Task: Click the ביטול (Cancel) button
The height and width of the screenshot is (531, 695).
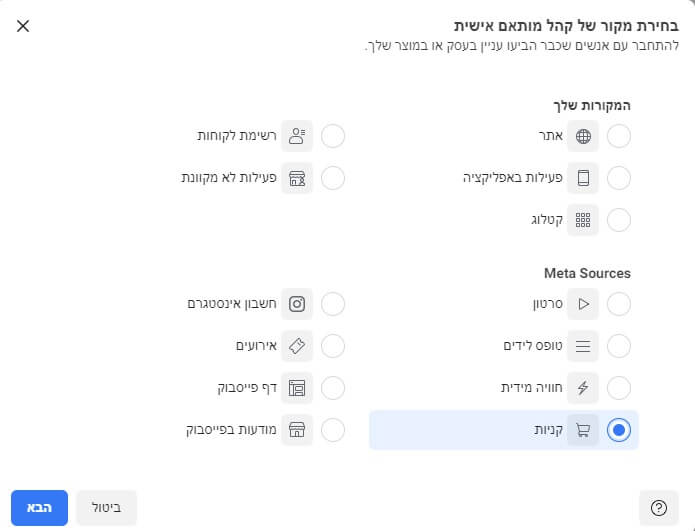Action: [106, 508]
